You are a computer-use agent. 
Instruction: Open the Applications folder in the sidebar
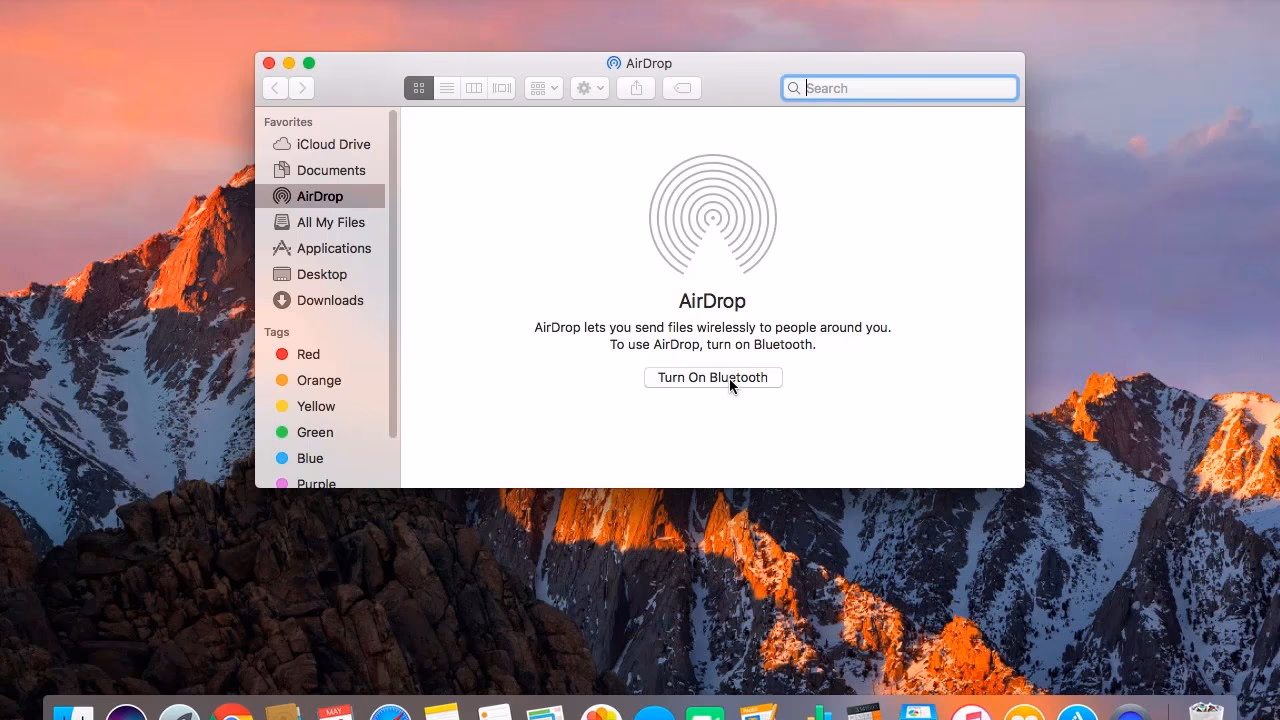(333, 248)
